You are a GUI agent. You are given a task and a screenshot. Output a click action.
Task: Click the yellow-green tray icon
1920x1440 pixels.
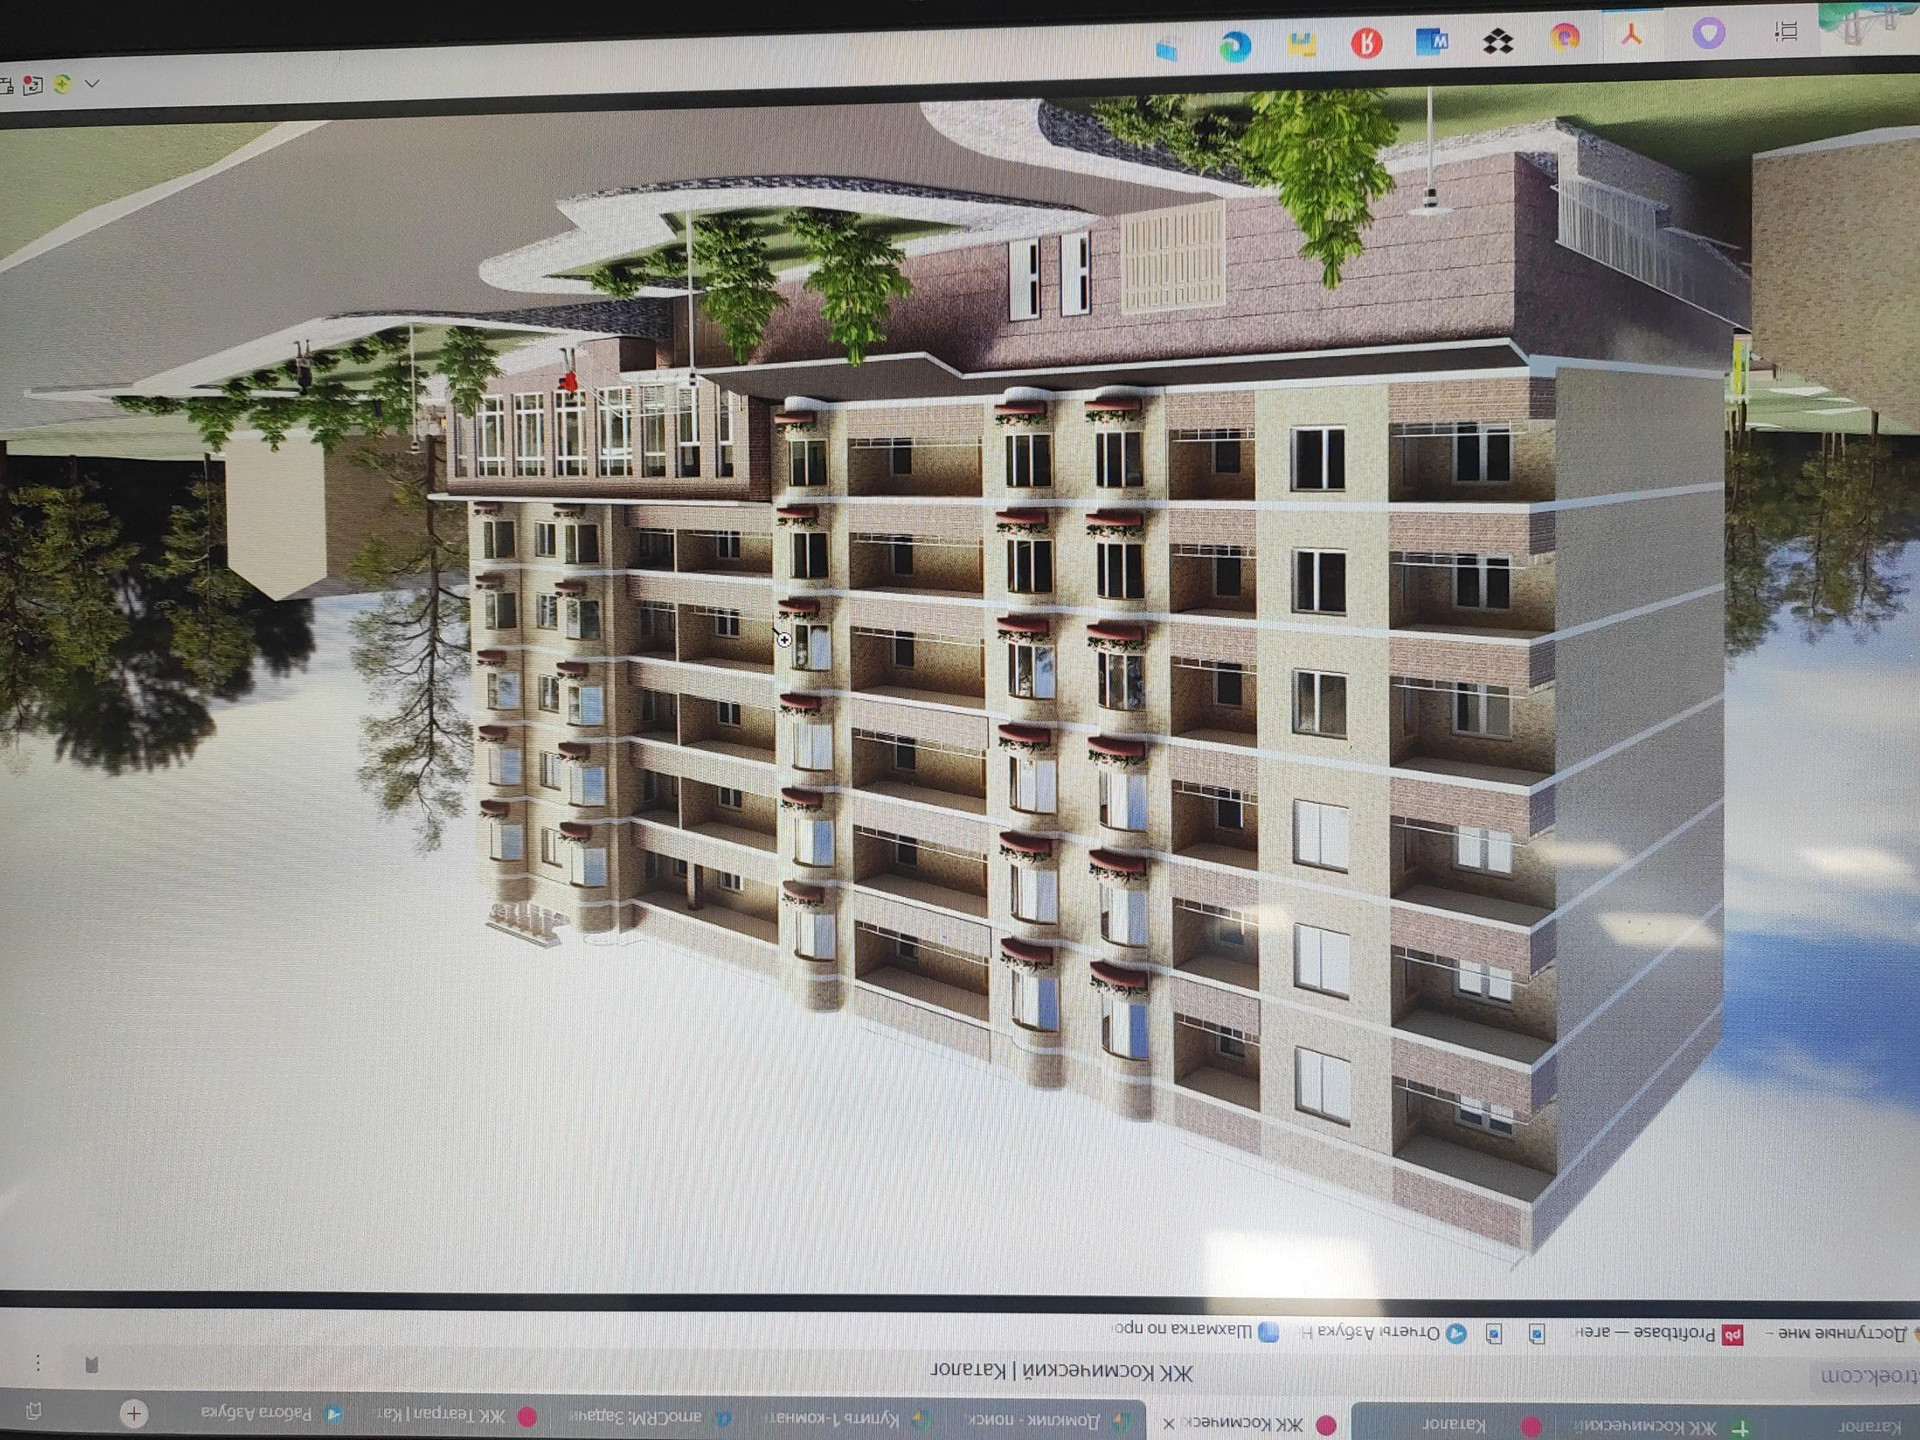click(x=63, y=85)
